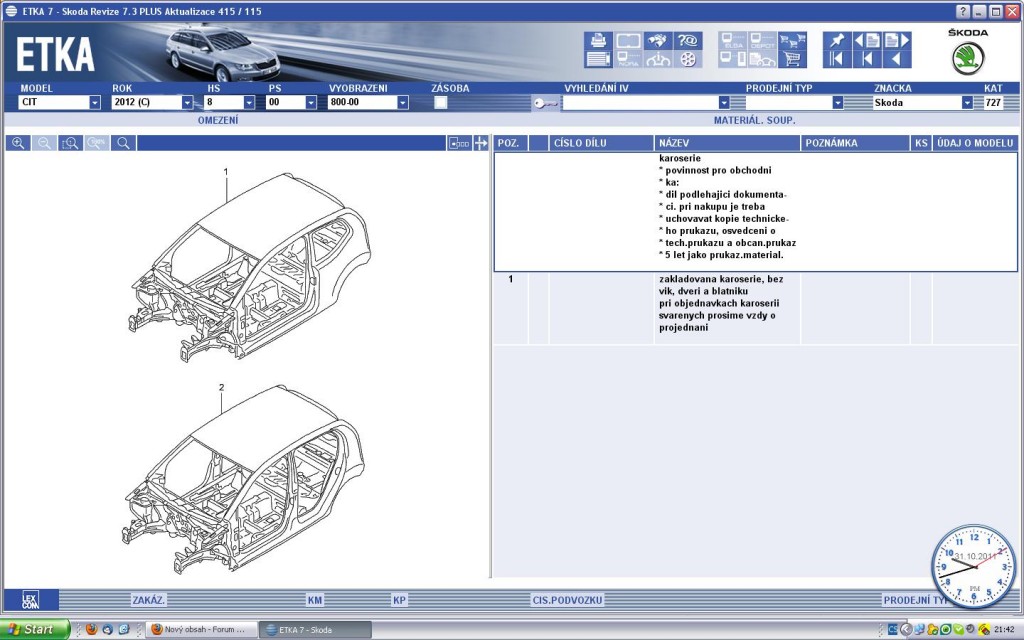Switch to the Firefox Nový obsah taskbar window
This screenshot has height=640, width=1024.
click(x=202, y=629)
